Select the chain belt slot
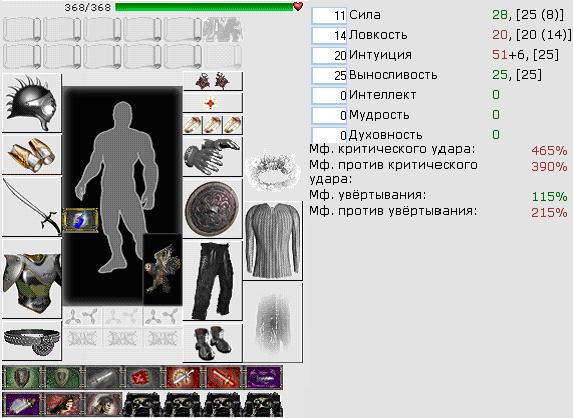Screen dimensions: 573x418 [32, 340]
